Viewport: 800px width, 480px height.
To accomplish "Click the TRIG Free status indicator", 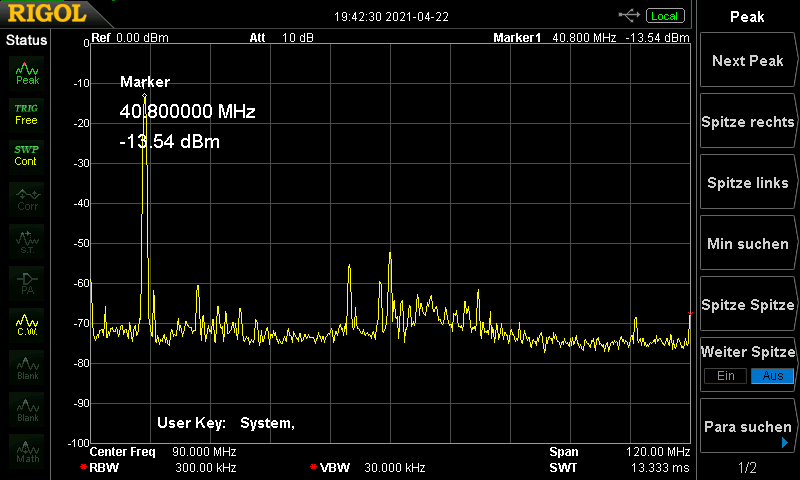I will (27, 115).
